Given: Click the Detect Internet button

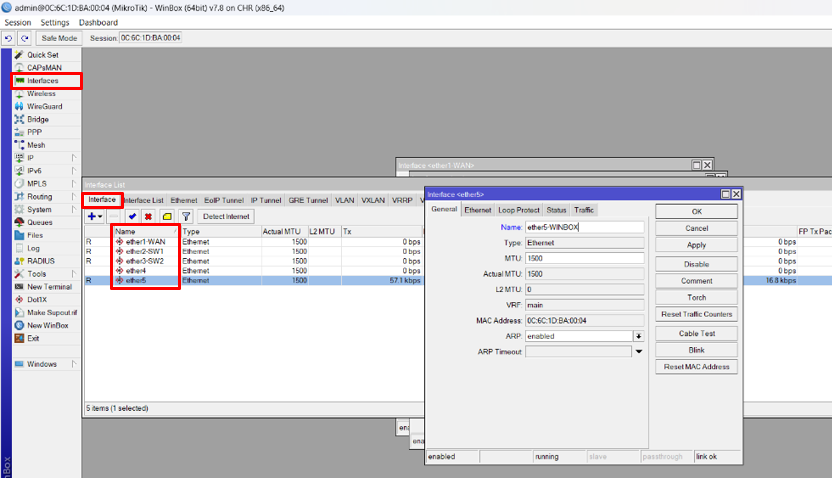Looking at the screenshot, I should pyautogui.click(x=226, y=216).
